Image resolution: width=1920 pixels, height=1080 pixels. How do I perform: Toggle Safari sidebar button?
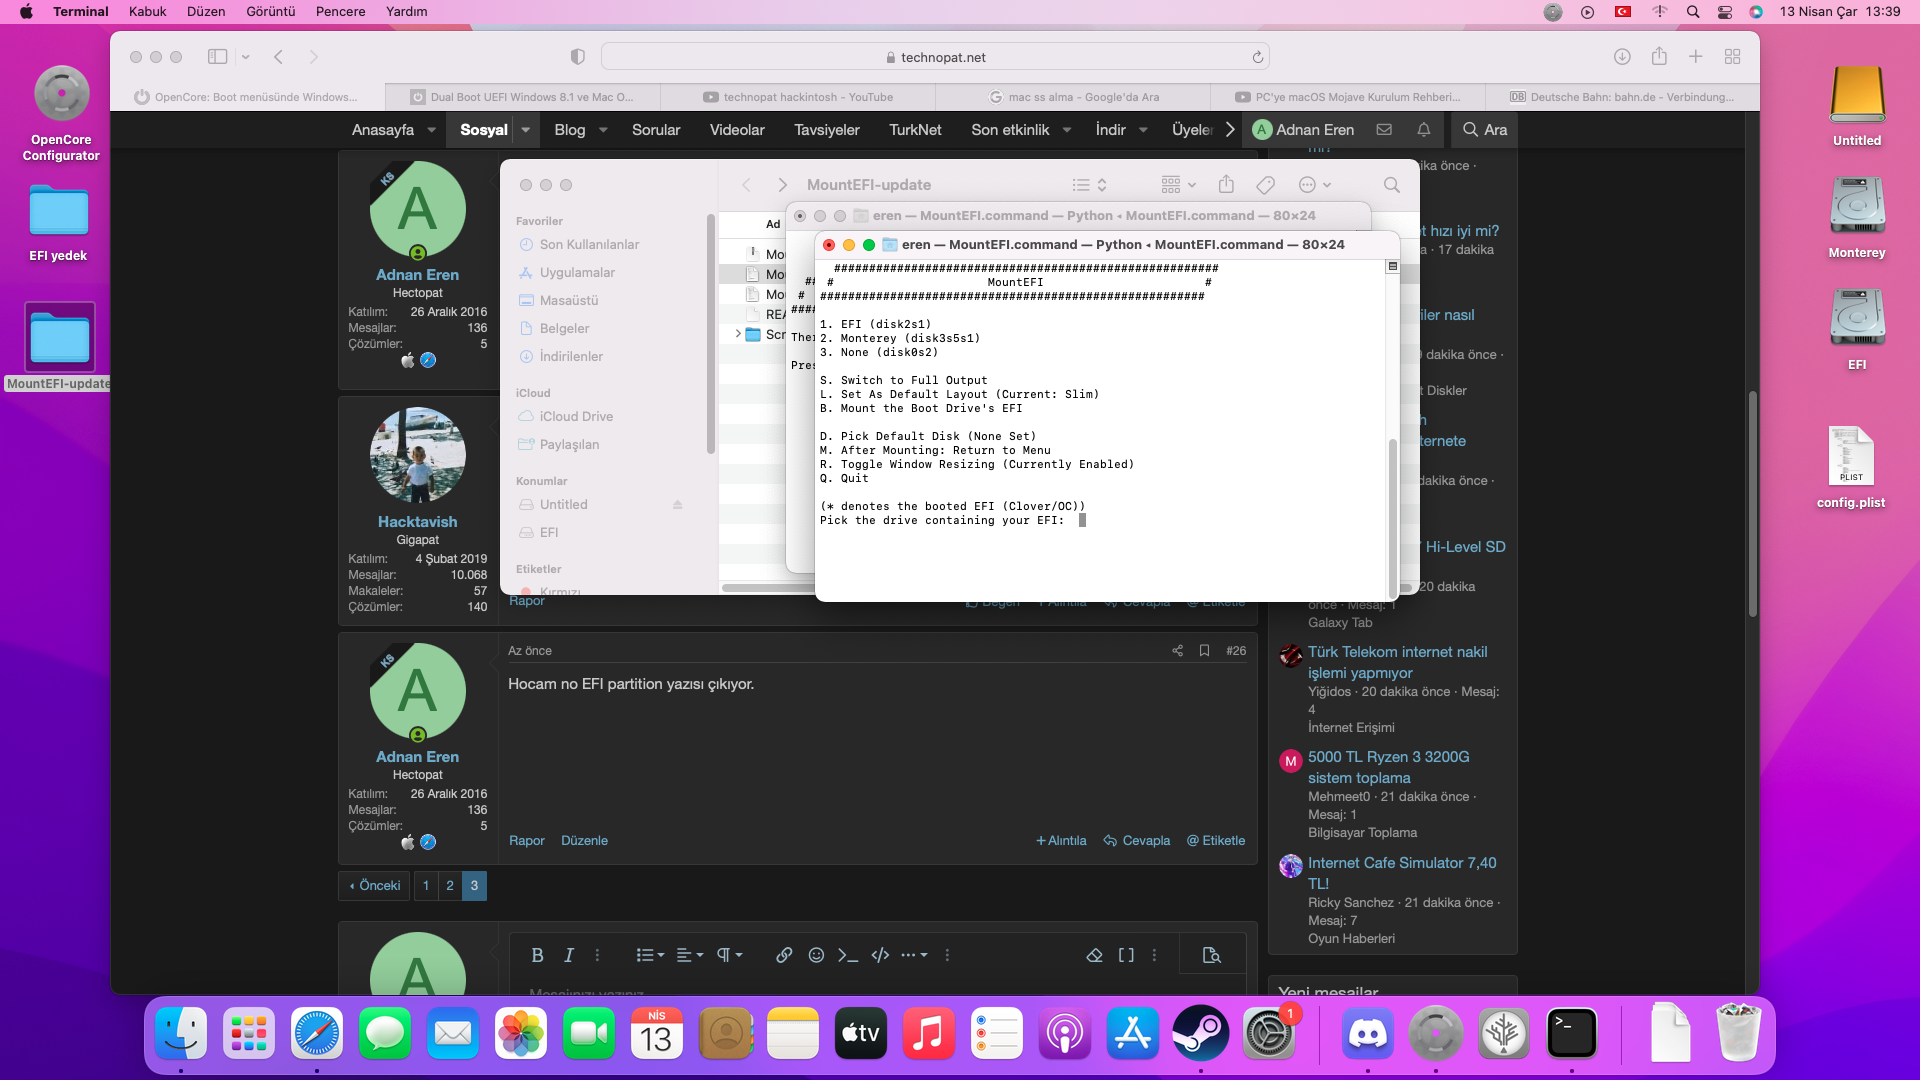[x=217, y=57]
